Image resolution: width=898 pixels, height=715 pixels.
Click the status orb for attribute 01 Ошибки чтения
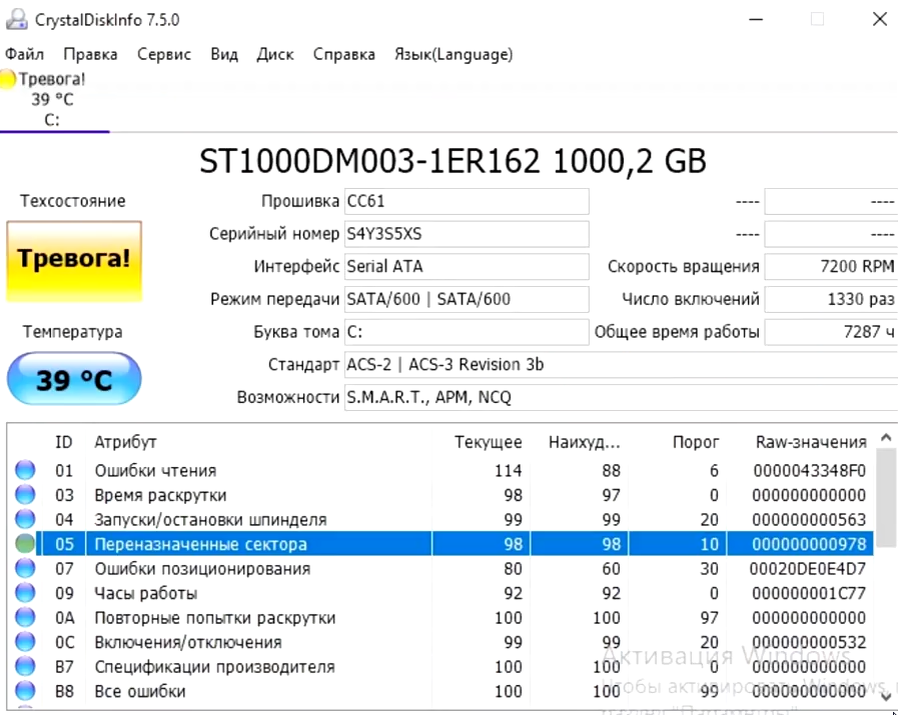(25, 470)
